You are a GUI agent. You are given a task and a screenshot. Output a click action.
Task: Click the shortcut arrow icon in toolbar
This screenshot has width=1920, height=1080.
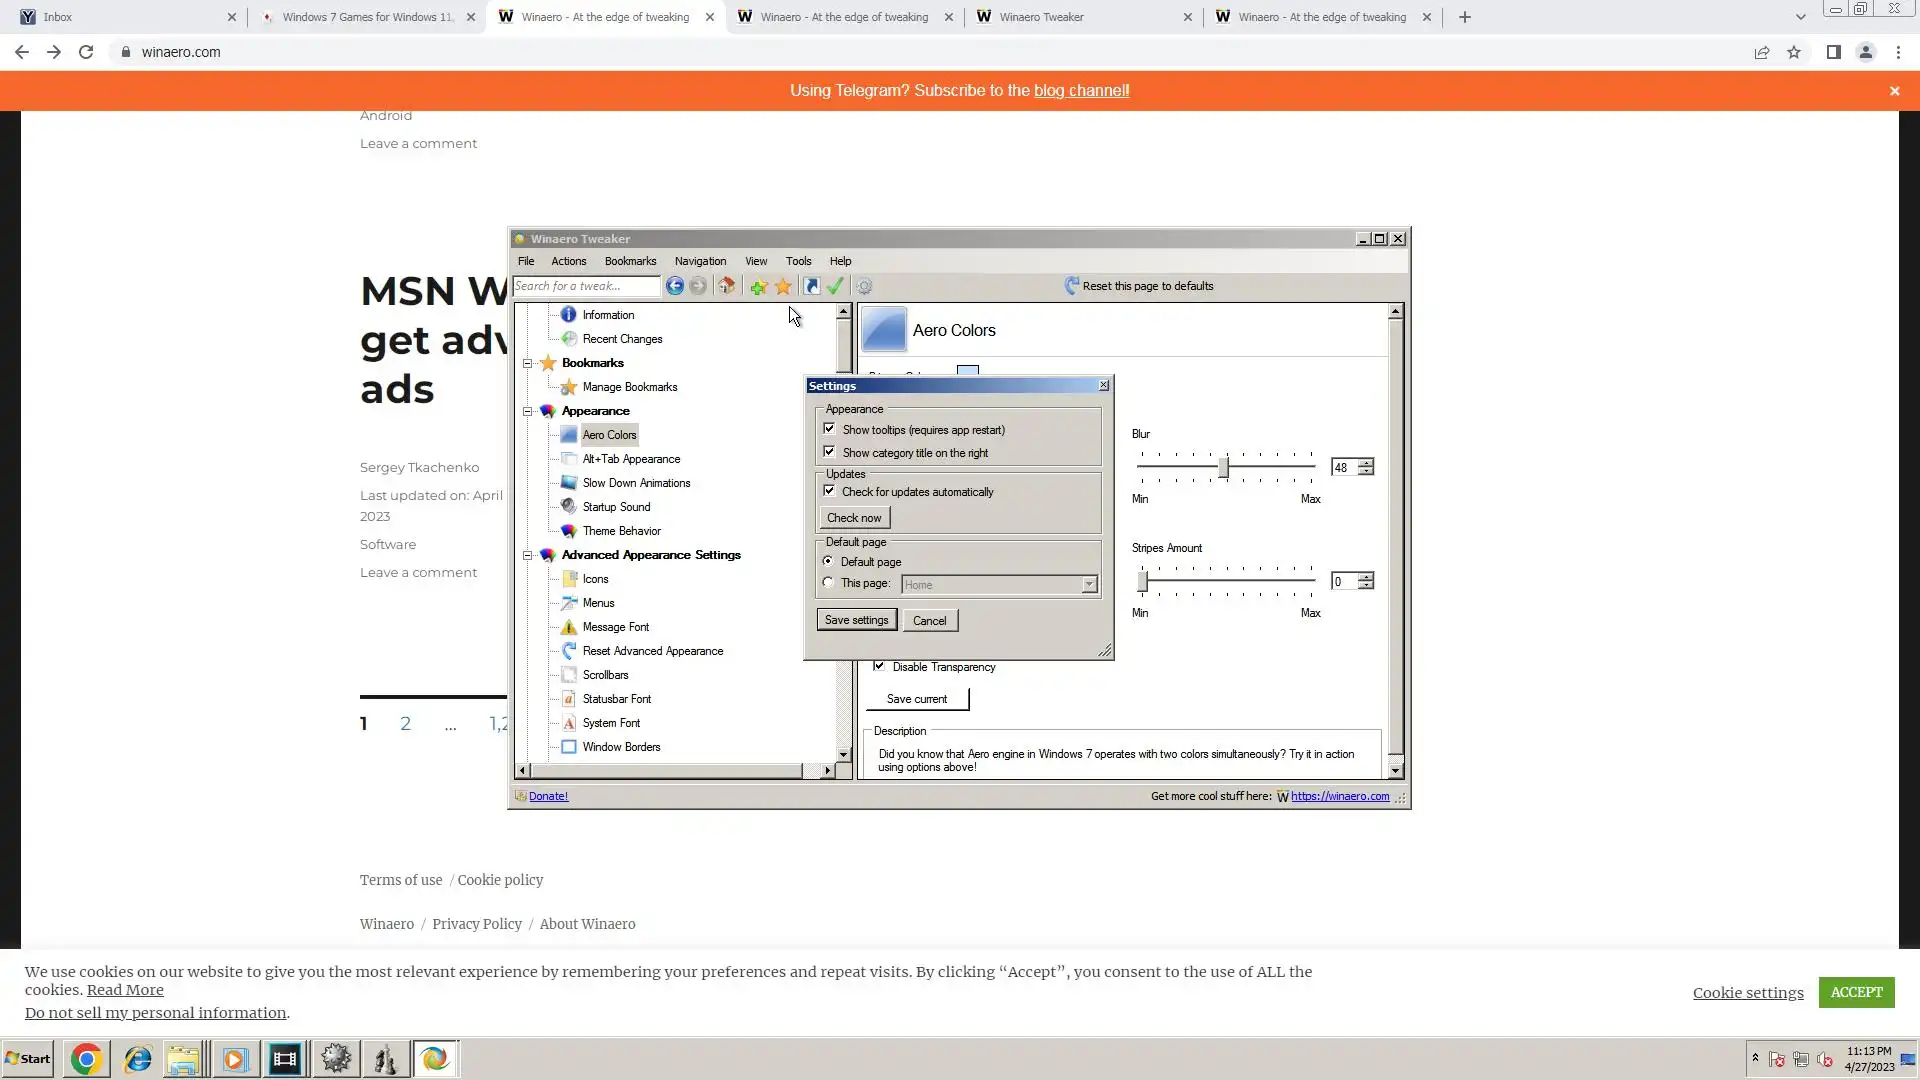coord(812,287)
